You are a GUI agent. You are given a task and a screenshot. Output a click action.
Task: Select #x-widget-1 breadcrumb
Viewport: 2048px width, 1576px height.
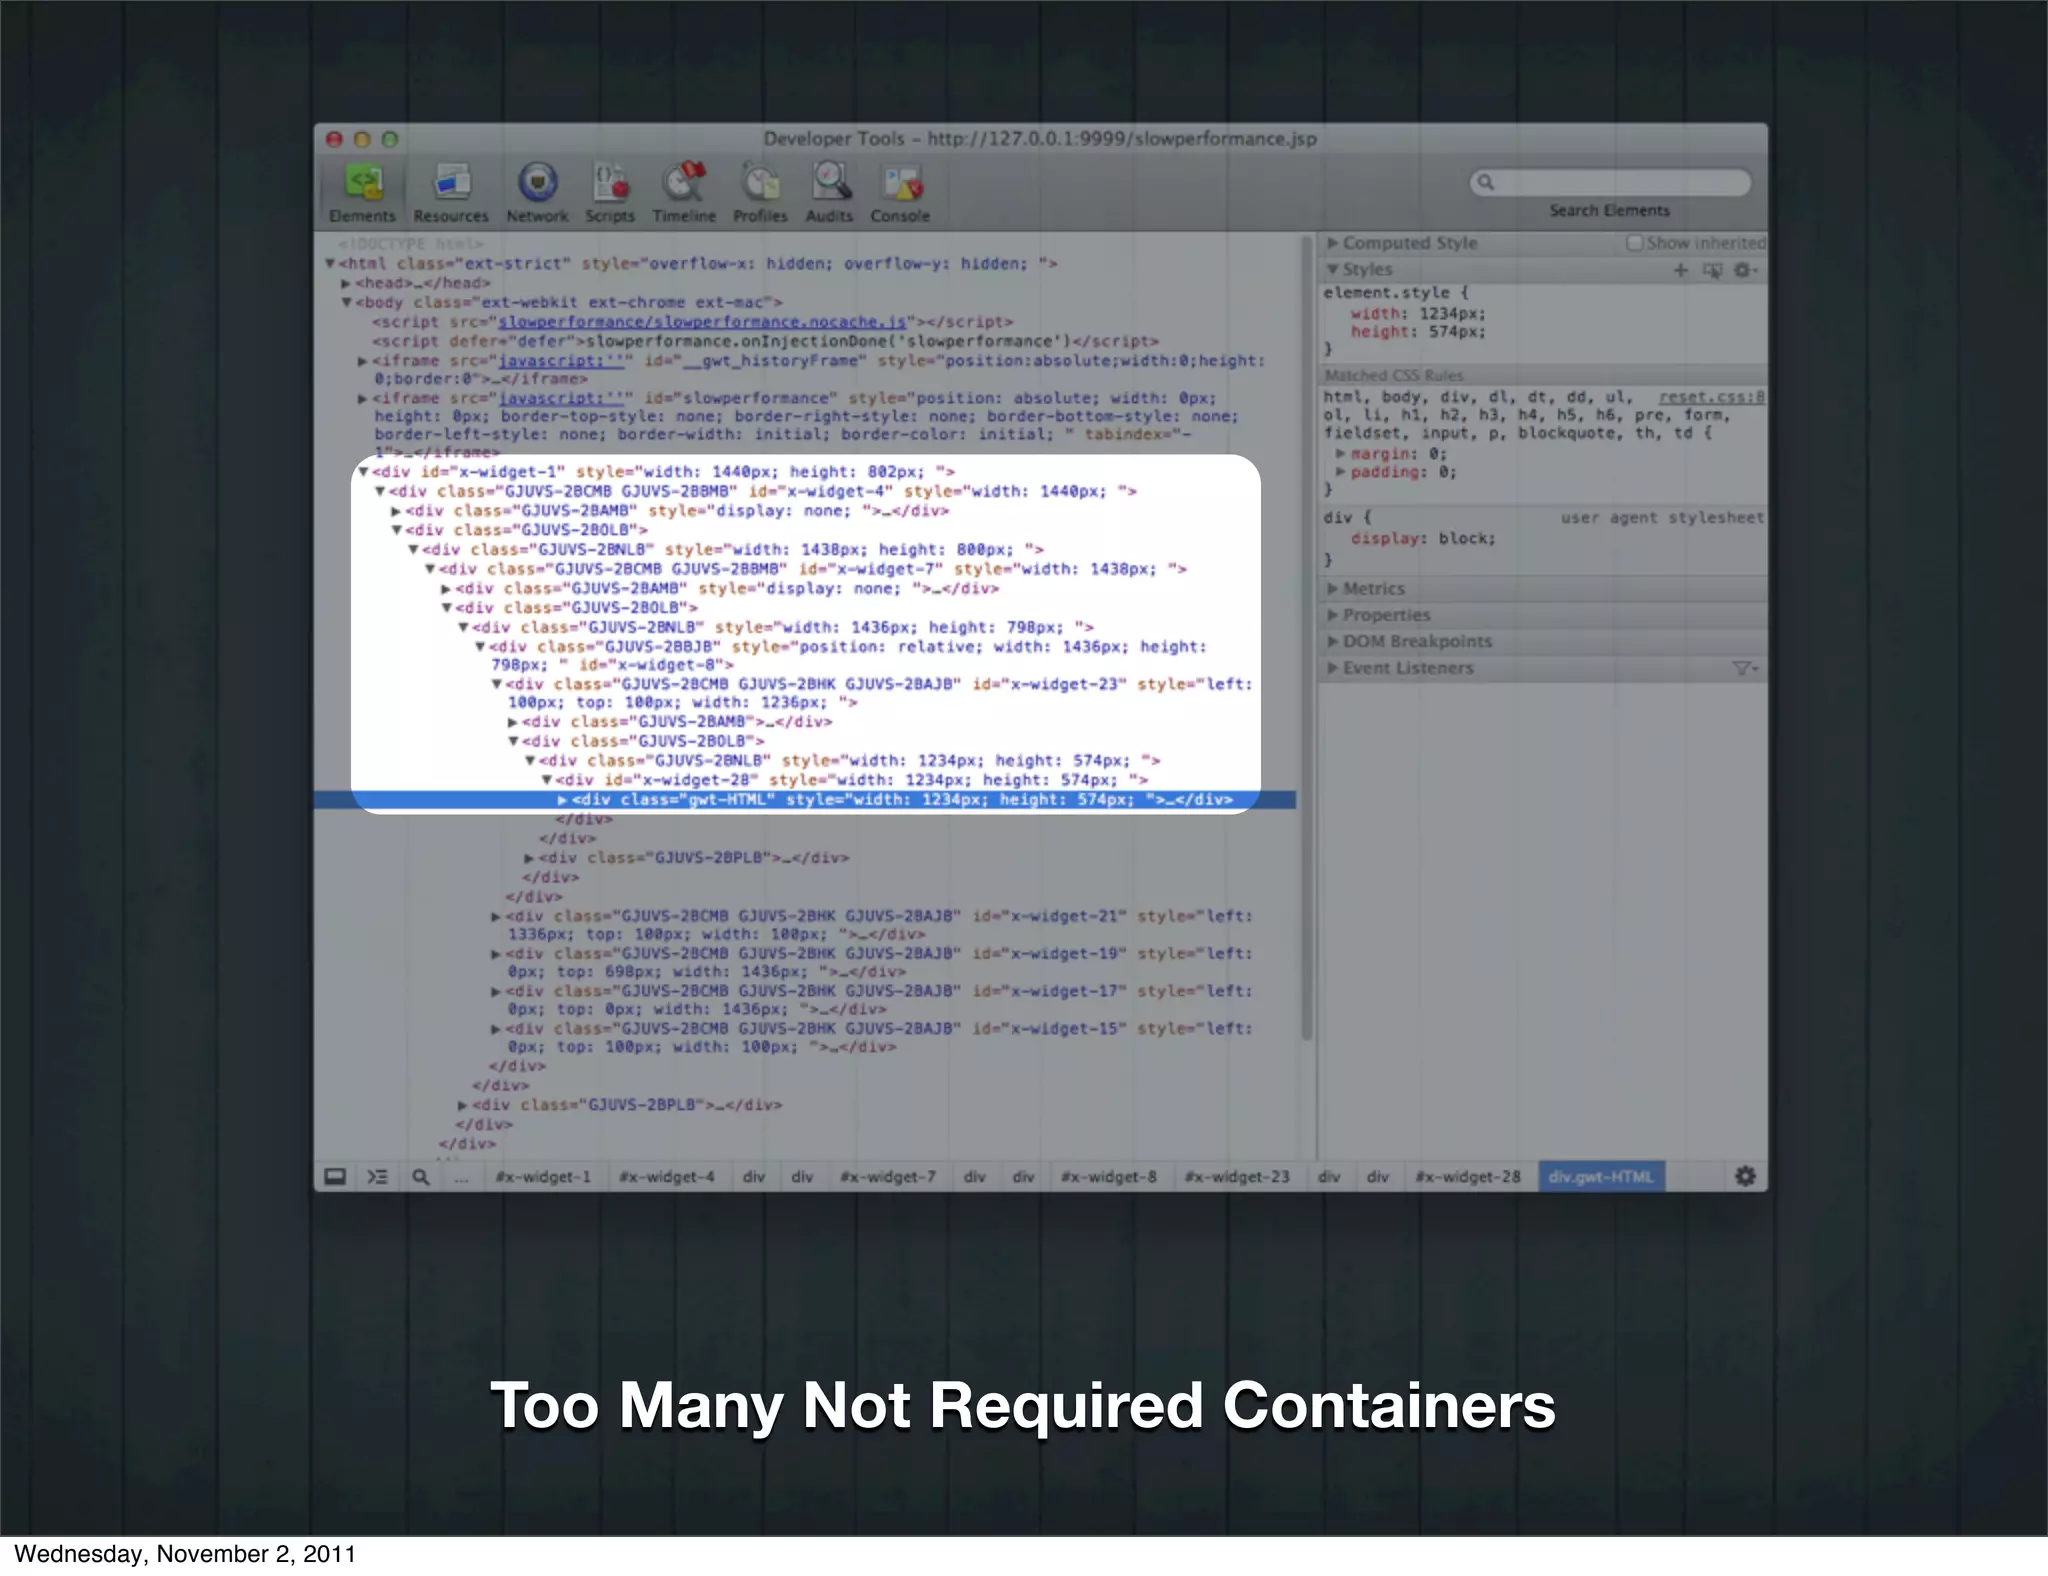tap(543, 1177)
